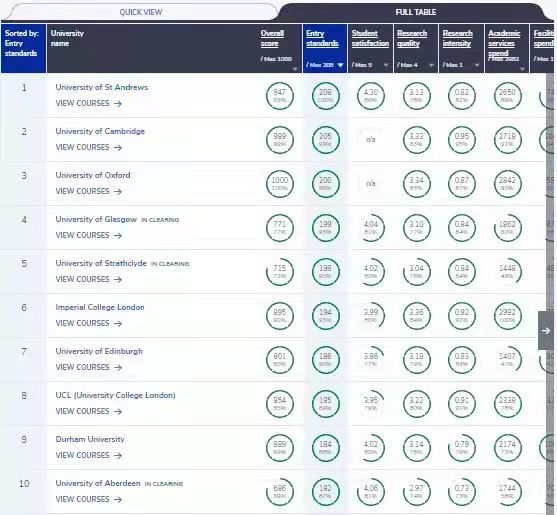Open University of Edinburgh page
Image resolution: width=557 pixels, height=515 pixels.
point(99,352)
